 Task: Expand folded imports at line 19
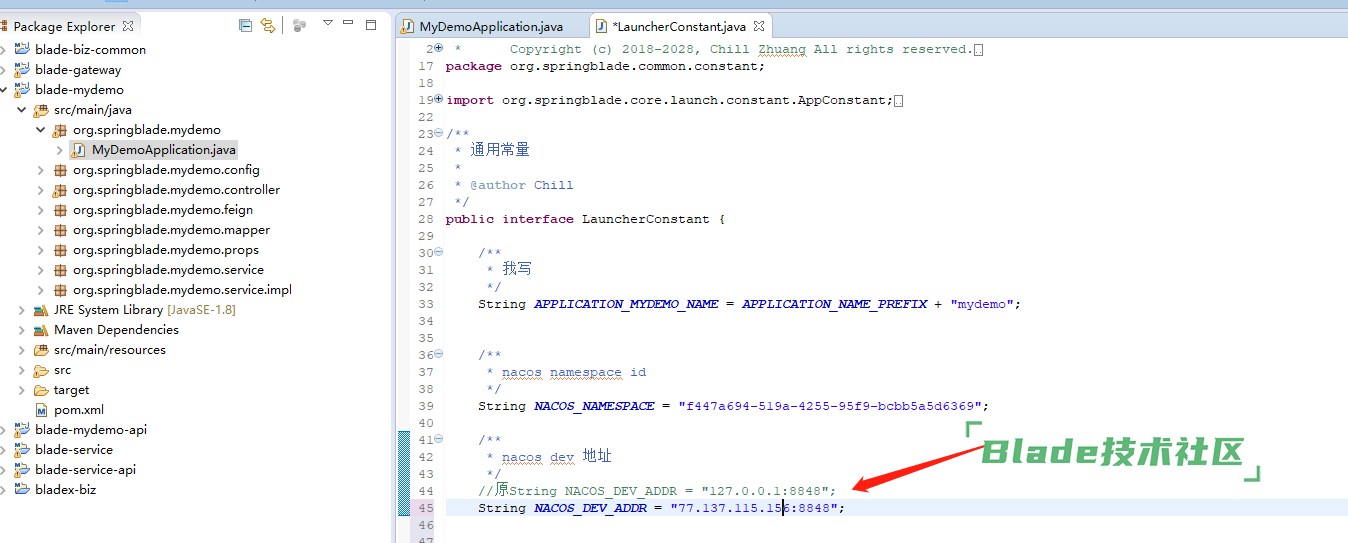pyautogui.click(x=438, y=99)
